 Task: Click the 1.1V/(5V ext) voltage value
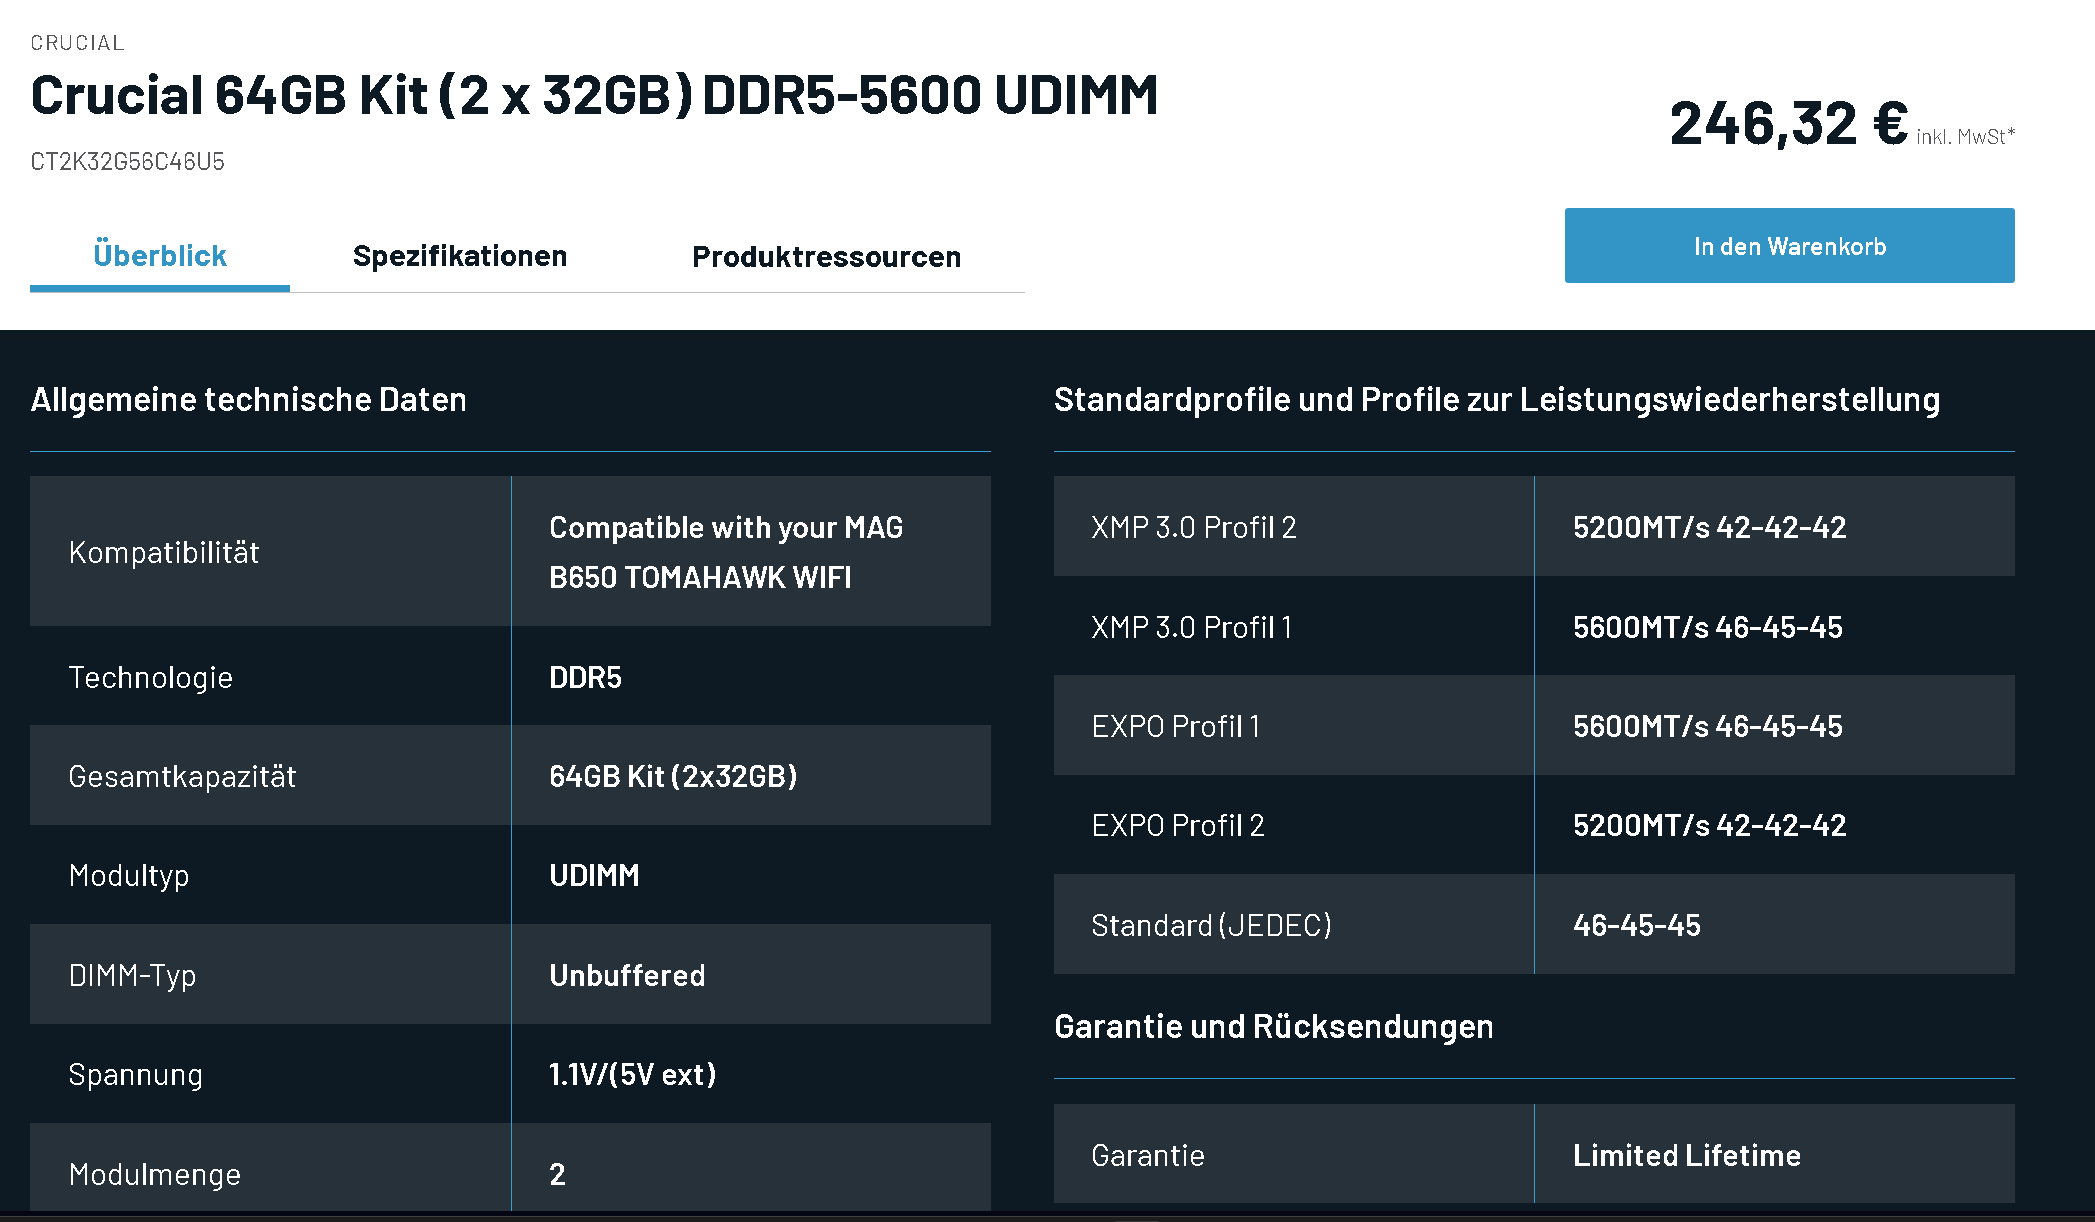point(632,1075)
